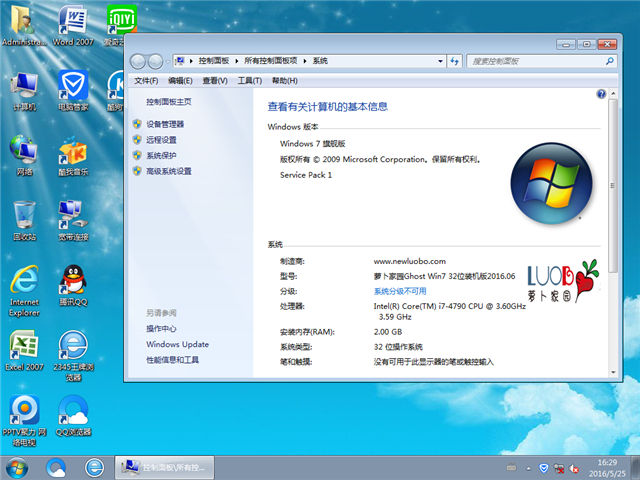The image size is (640, 480).
Task: Select the www.newluobo.com manufacturer text
Action: click(x=409, y=261)
